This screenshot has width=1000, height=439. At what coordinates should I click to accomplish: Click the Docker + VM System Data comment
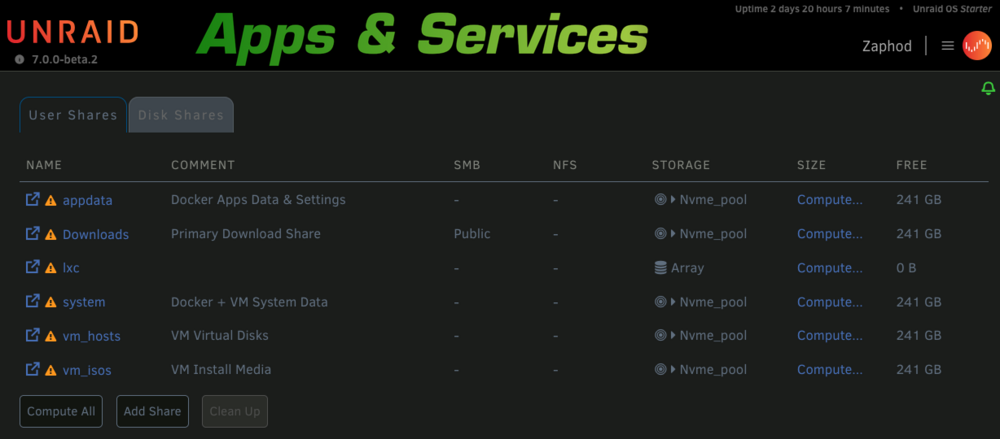pos(249,301)
